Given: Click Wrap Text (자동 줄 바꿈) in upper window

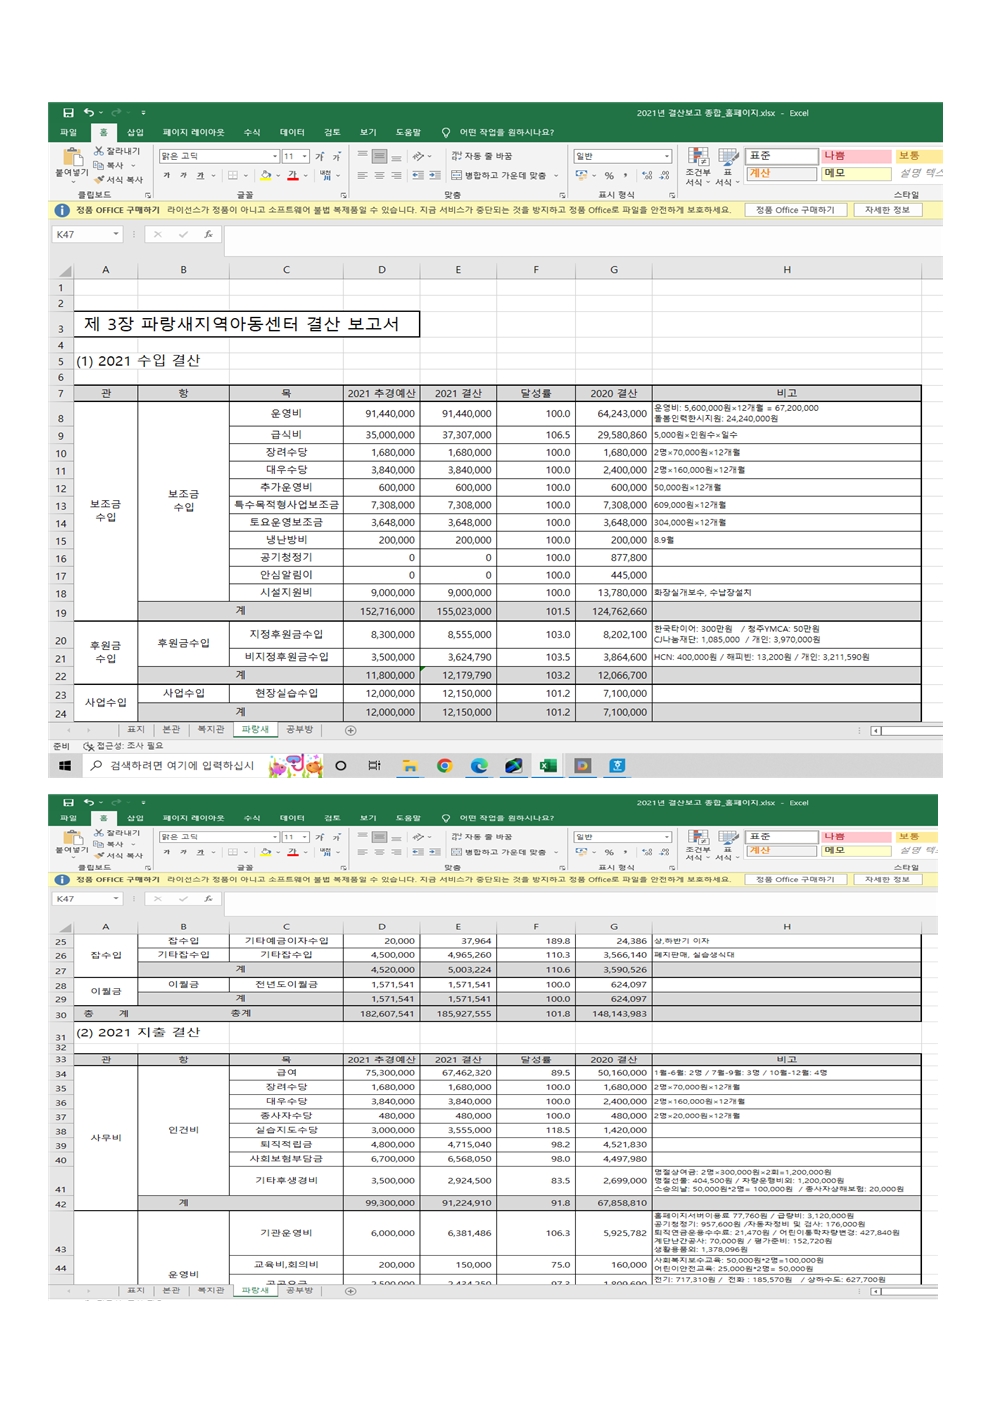Looking at the screenshot, I should click(482, 156).
